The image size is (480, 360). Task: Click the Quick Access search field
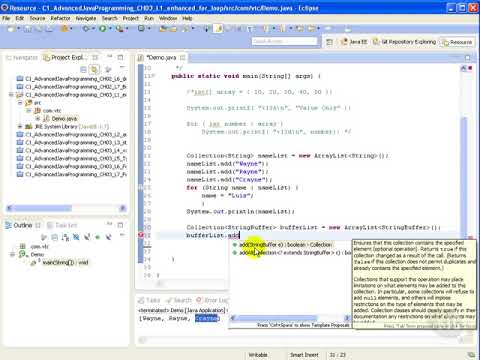click(x=284, y=41)
